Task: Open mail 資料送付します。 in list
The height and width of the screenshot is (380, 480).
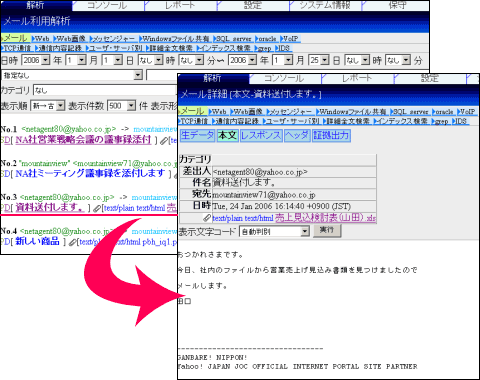Action: pyautogui.click(x=49, y=207)
